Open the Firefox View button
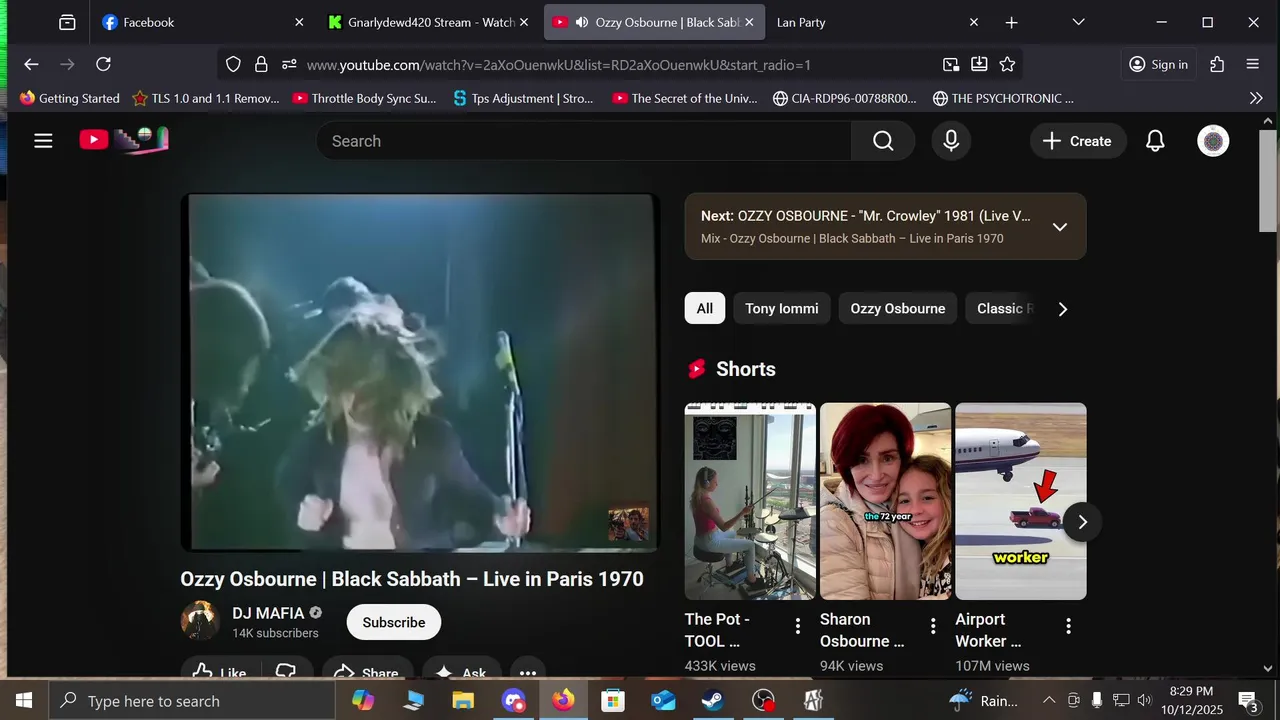The image size is (1280, 720). point(67,22)
